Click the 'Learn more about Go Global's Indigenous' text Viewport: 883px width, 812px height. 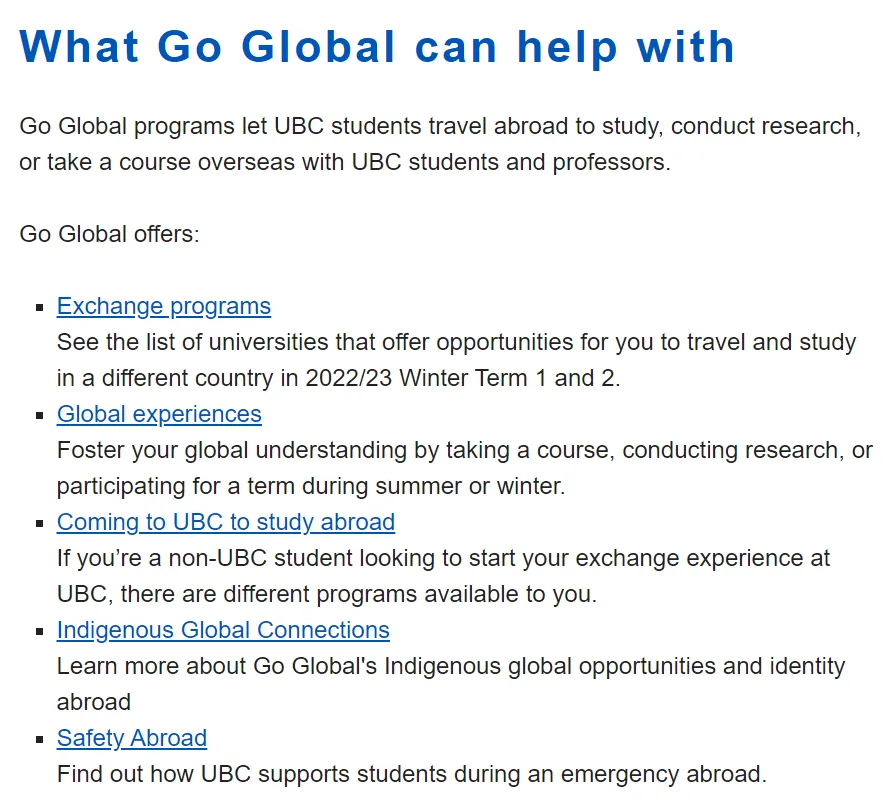(x=450, y=666)
